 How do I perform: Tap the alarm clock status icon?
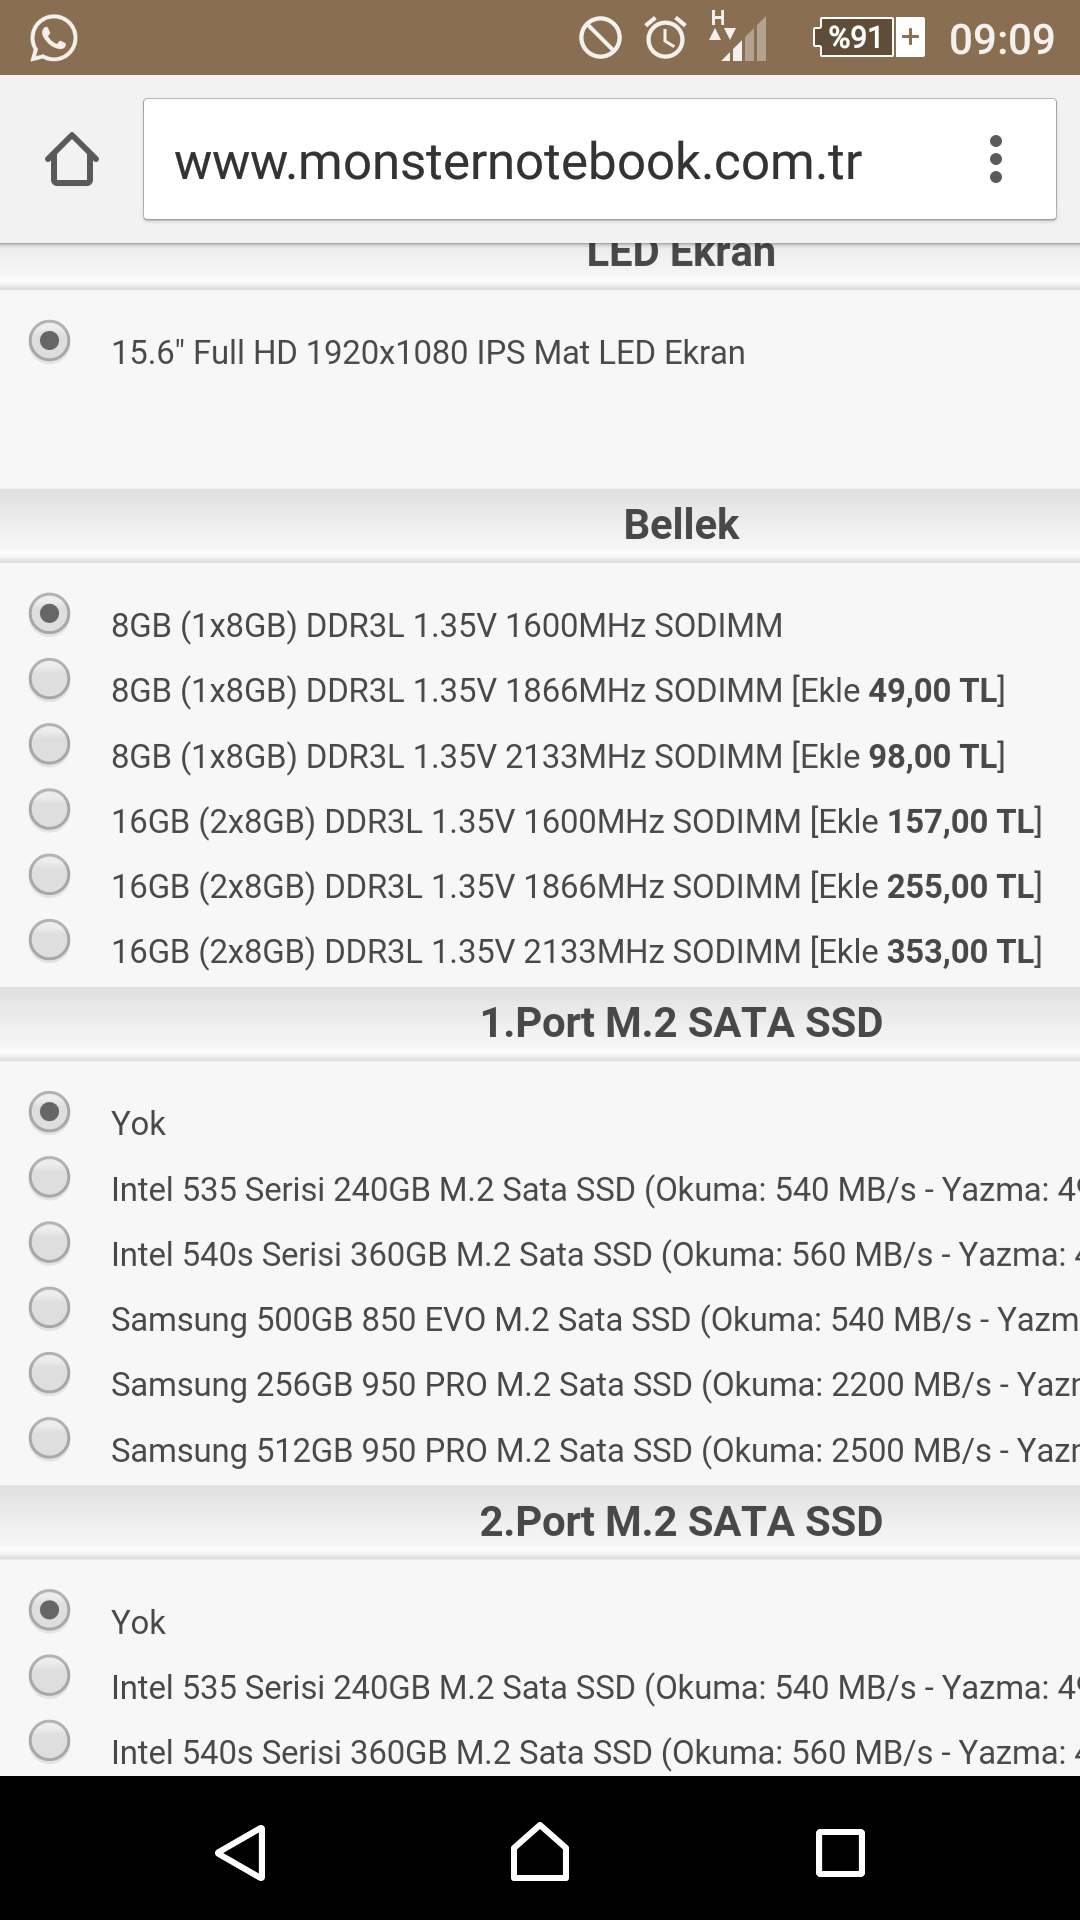click(665, 38)
